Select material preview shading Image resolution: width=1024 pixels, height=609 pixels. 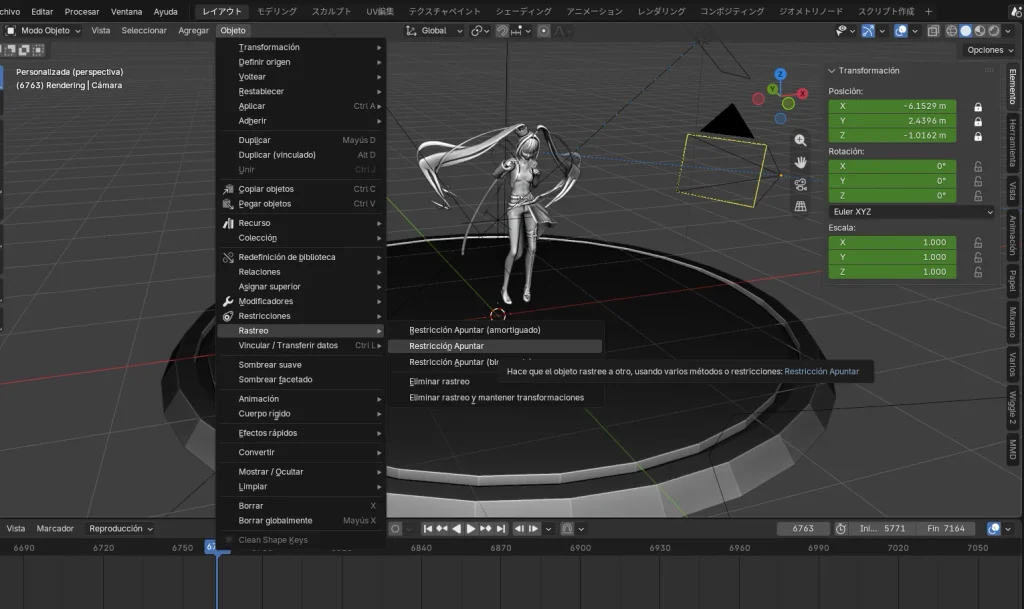click(x=980, y=31)
